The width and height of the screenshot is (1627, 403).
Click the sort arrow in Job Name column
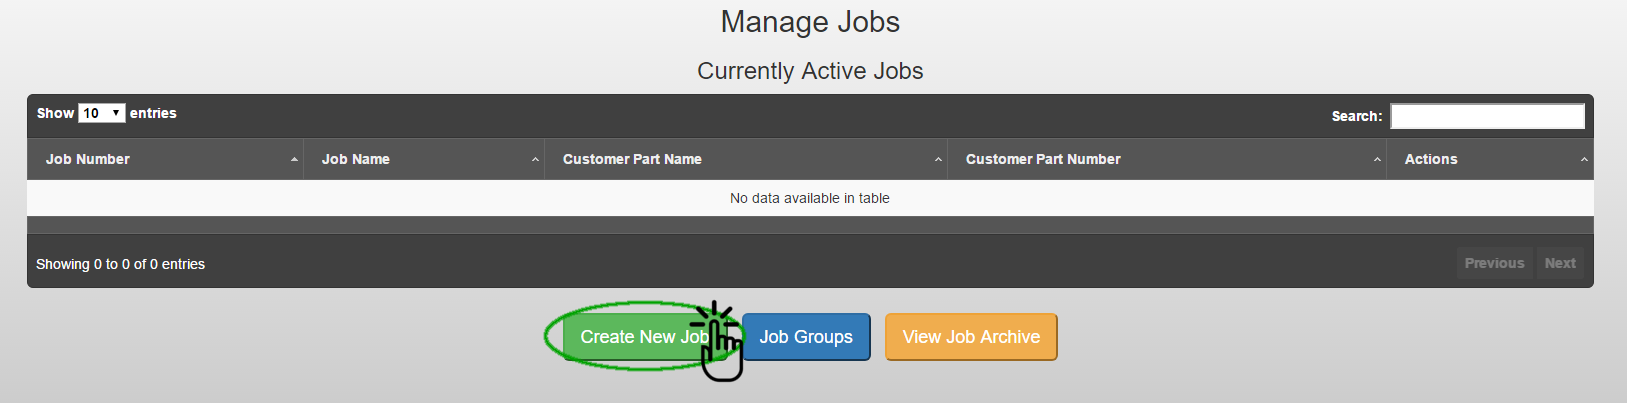[535, 160]
